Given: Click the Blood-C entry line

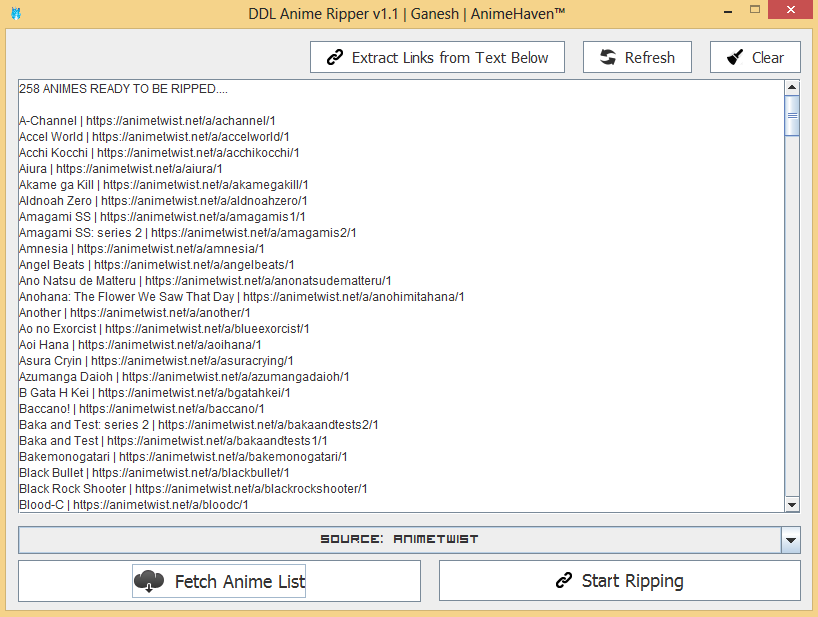Looking at the screenshot, I should 134,505.
